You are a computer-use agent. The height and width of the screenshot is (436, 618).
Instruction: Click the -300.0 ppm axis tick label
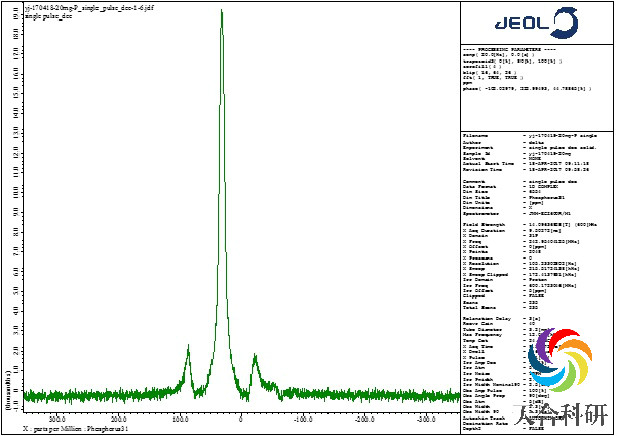[423, 419]
